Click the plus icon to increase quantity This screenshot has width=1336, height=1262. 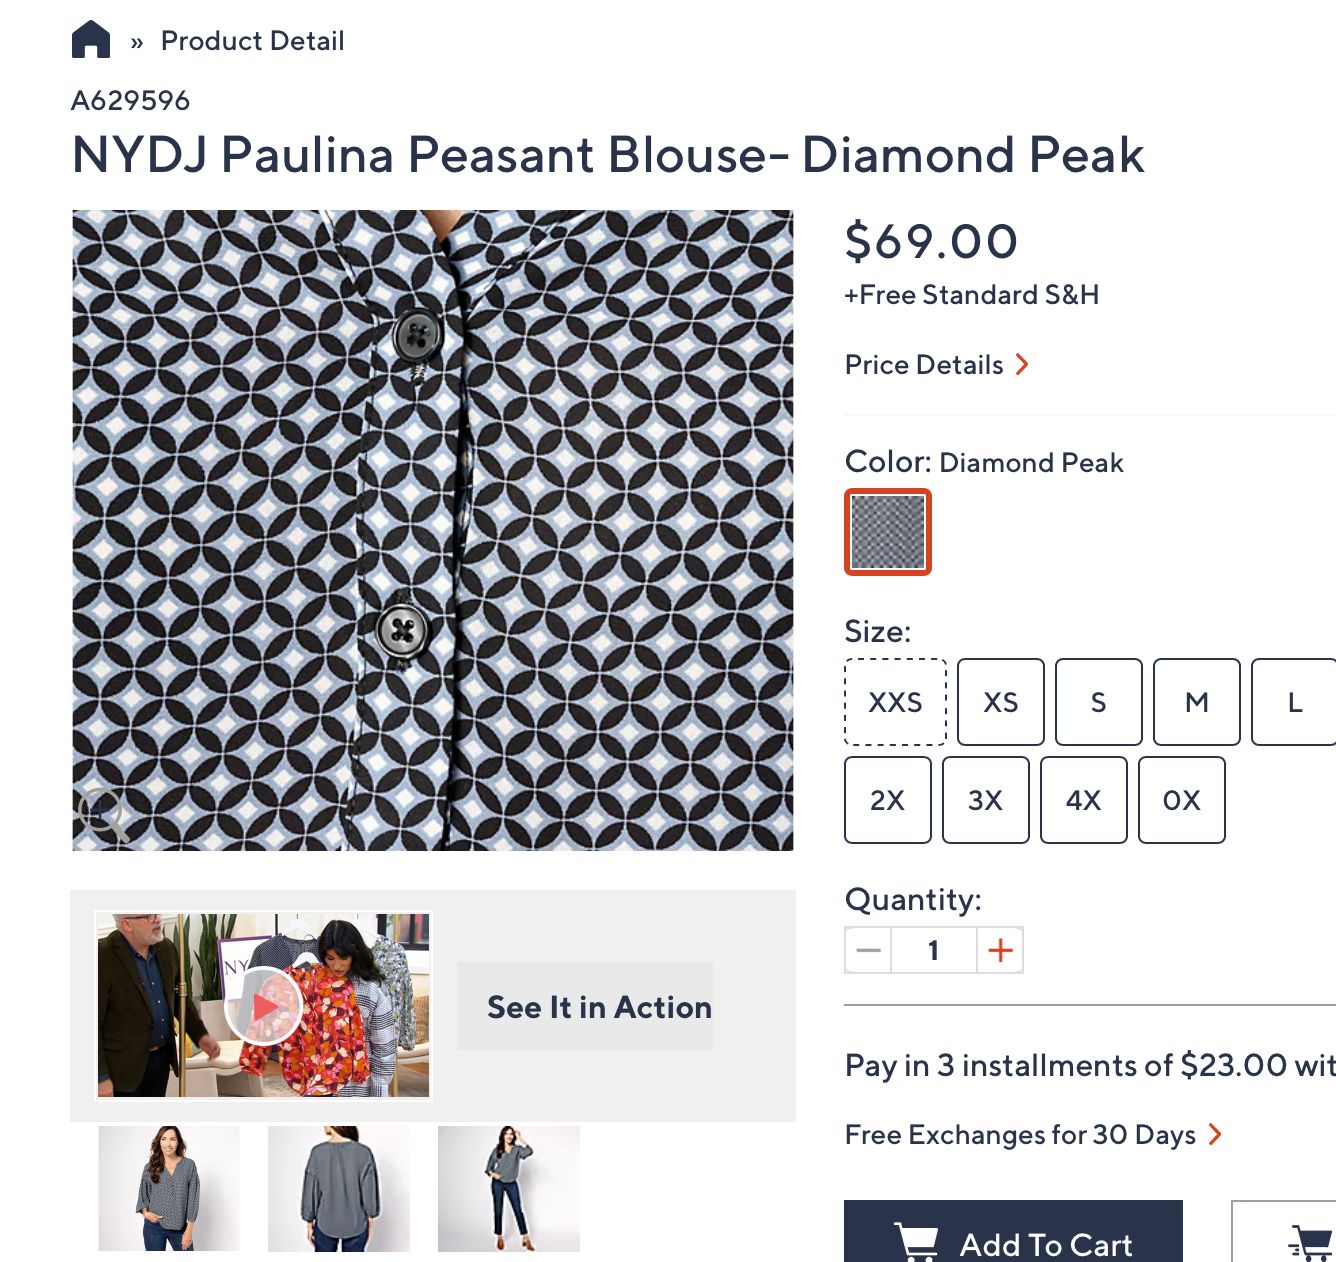coord(1000,950)
